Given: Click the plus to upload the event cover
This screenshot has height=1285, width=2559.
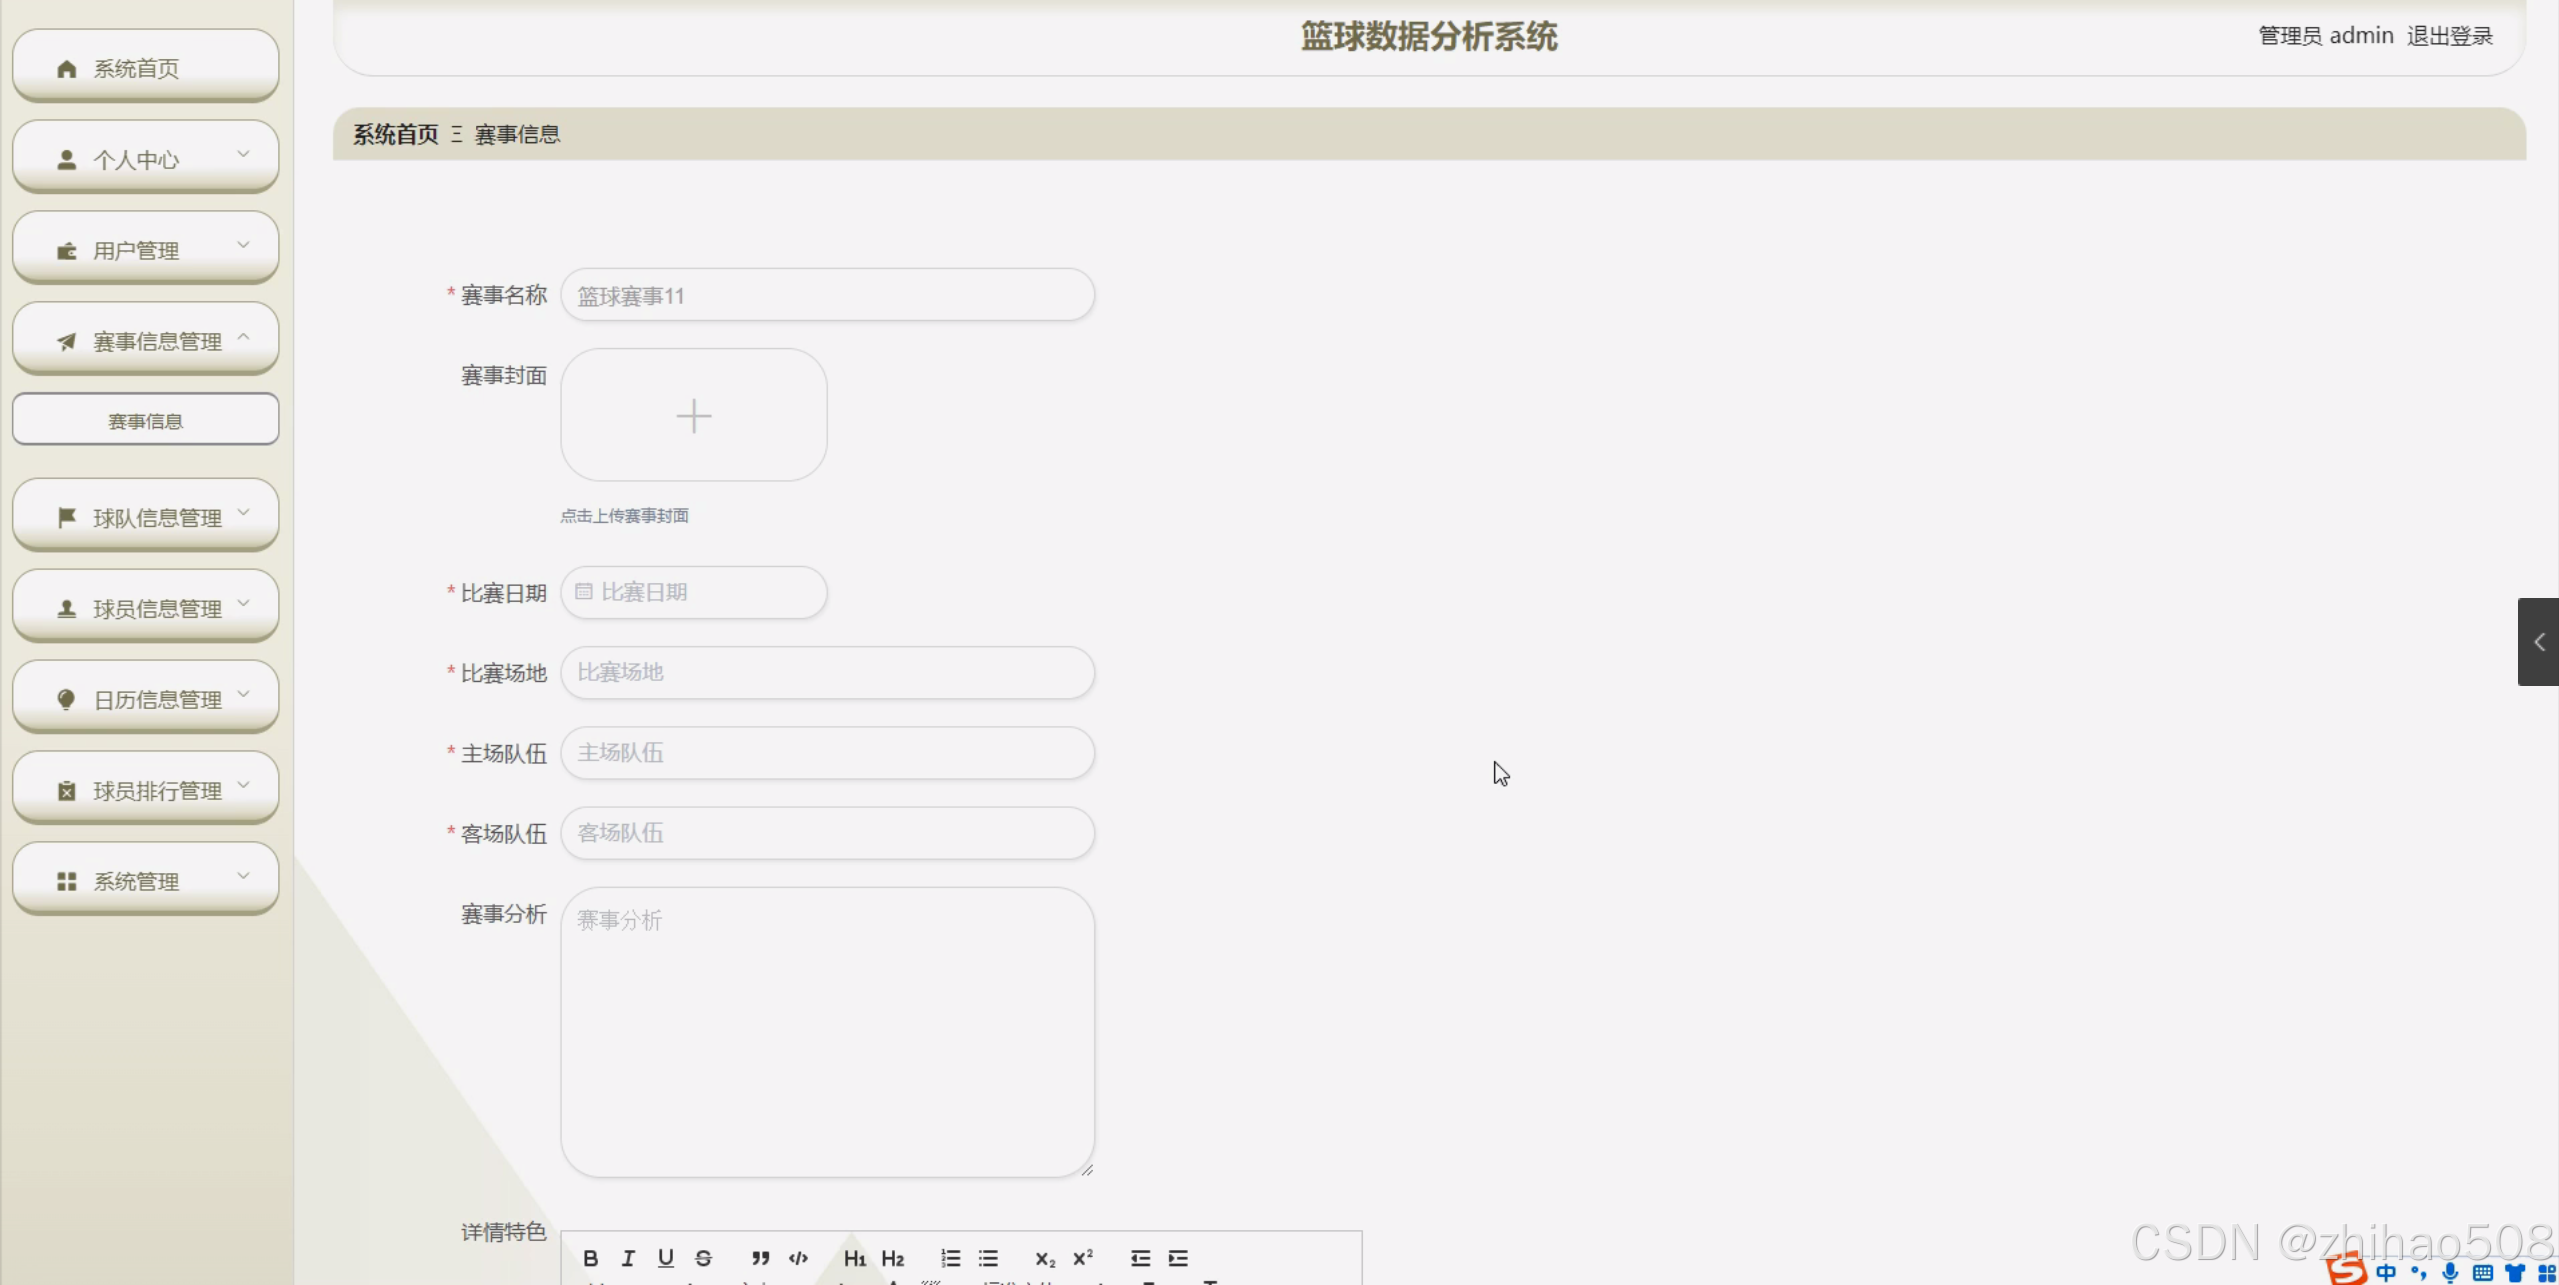Looking at the screenshot, I should 693,416.
